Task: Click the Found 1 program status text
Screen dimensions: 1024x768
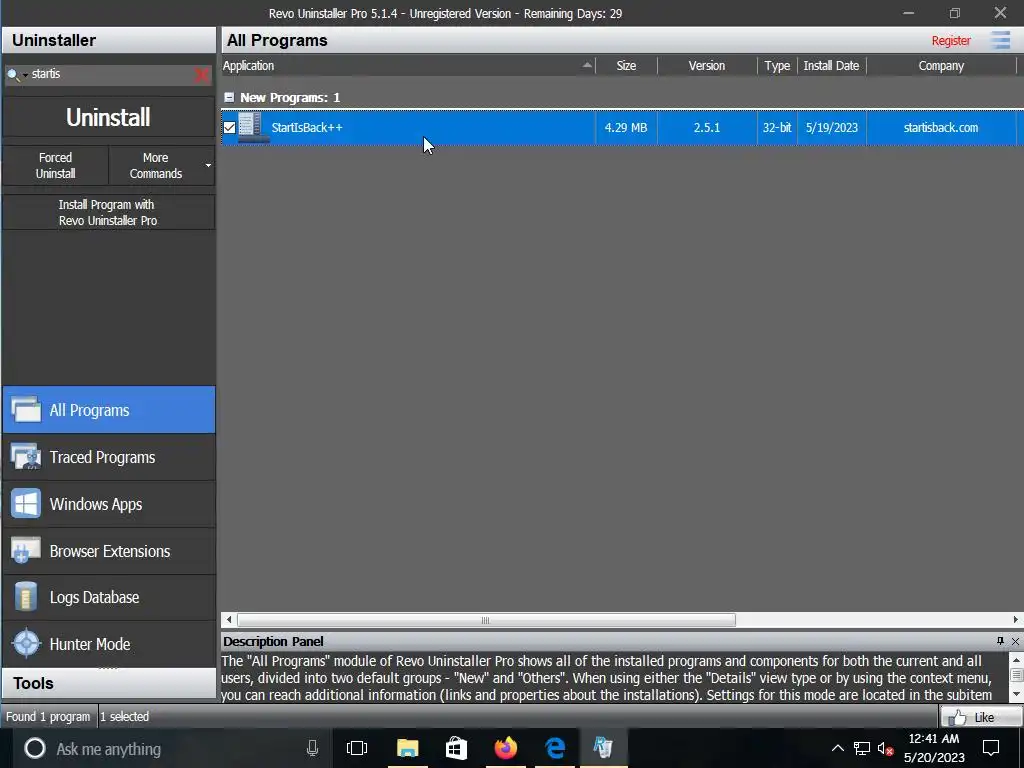Action: [x=48, y=716]
